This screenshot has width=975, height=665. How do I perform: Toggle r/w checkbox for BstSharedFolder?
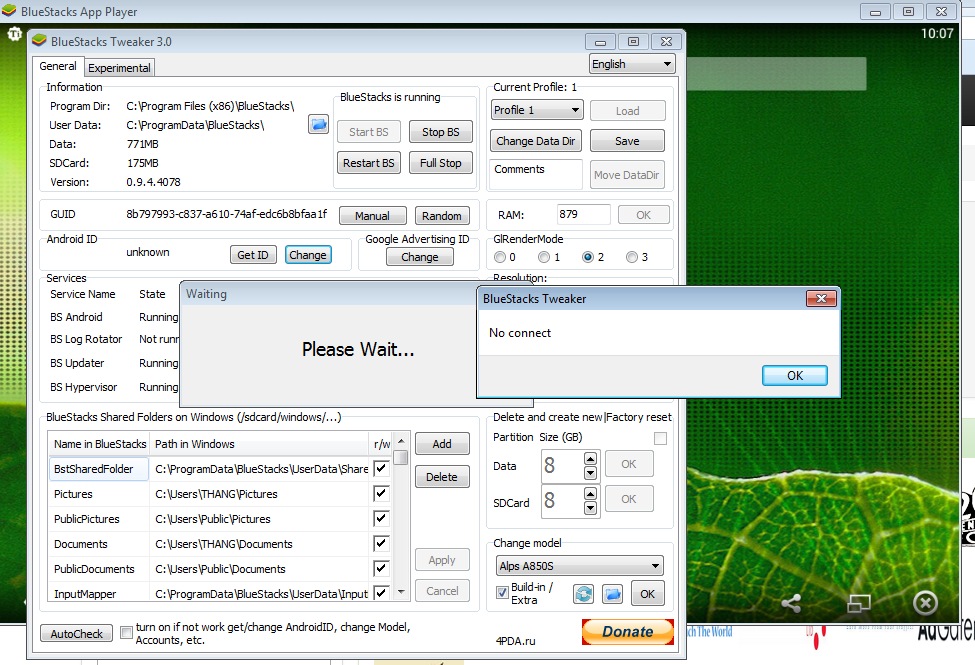pos(381,468)
